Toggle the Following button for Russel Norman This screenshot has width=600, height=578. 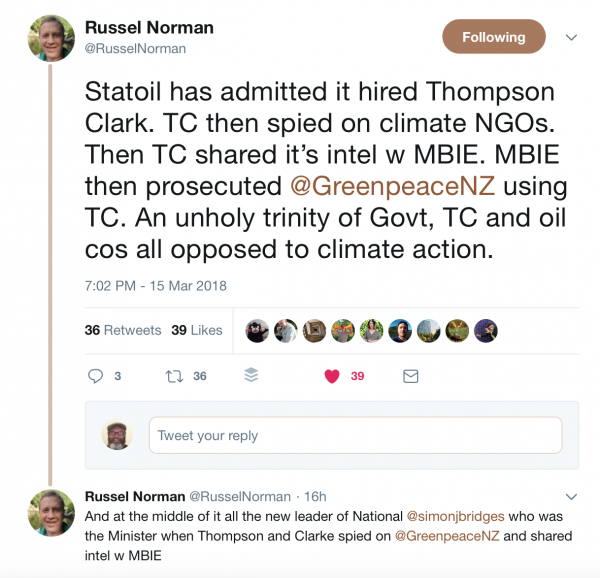[x=493, y=37]
